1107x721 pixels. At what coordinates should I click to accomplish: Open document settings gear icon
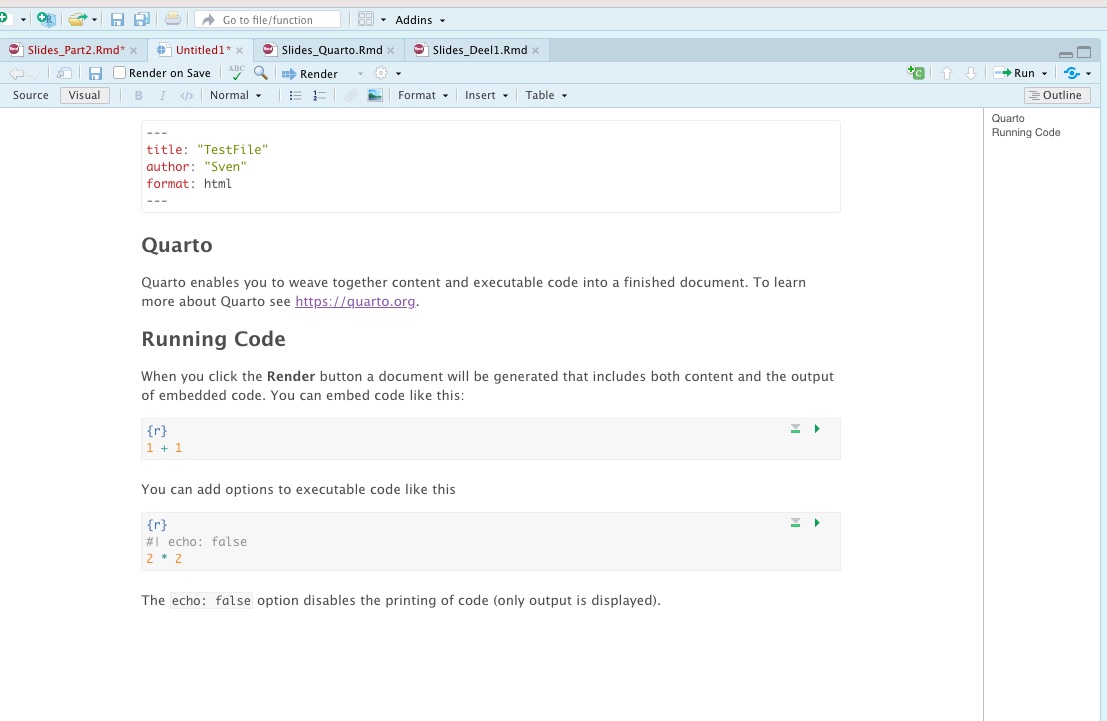381,73
